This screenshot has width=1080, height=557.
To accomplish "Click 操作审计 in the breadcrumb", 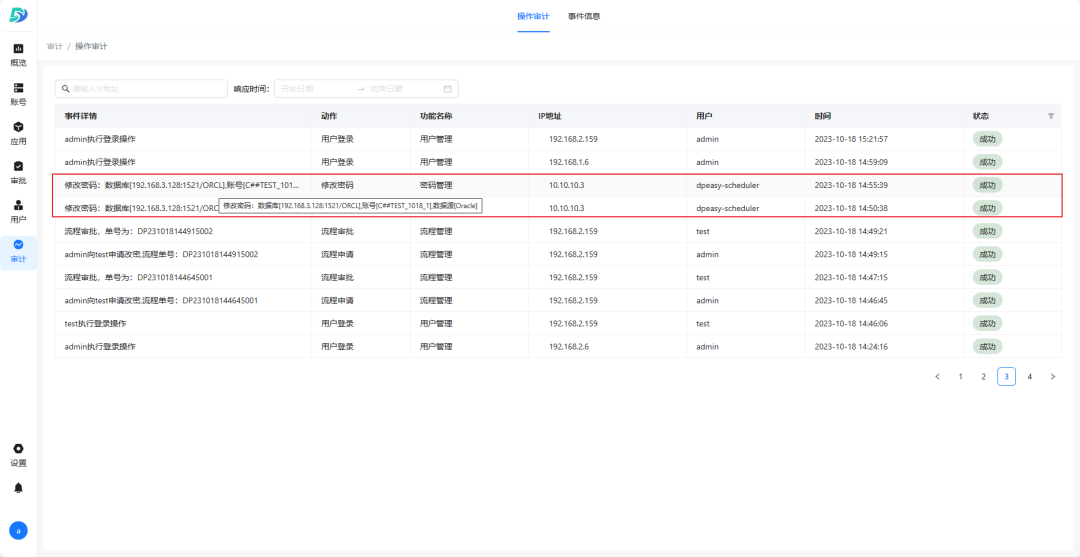I will click(91, 46).
